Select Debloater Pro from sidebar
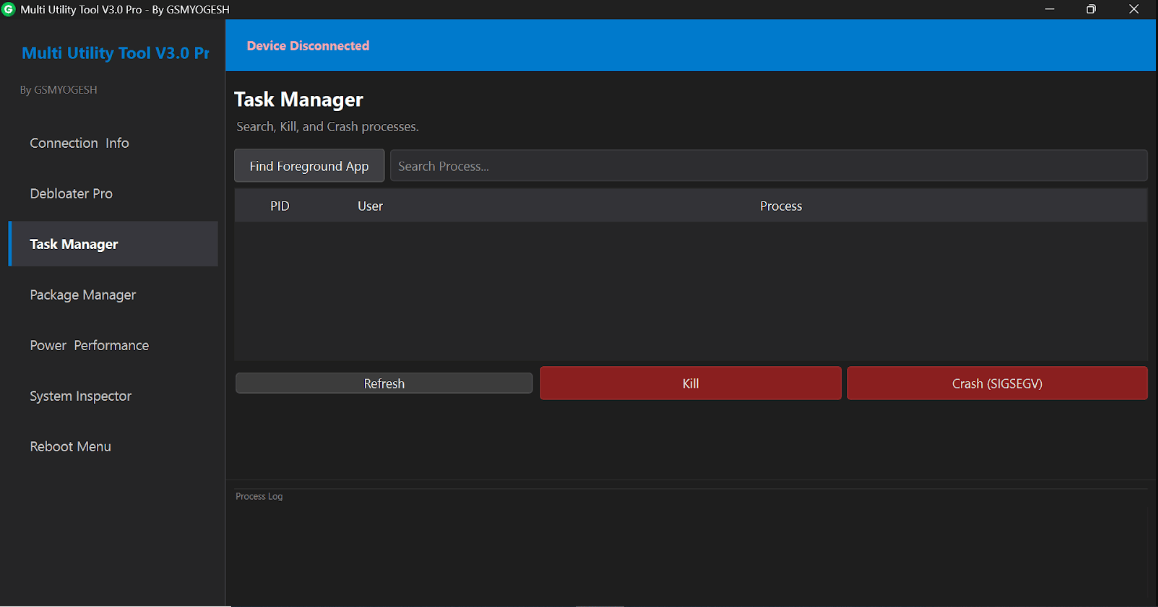This screenshot has height=607, width=1158. pyautogui.click(x=74, y=193)
